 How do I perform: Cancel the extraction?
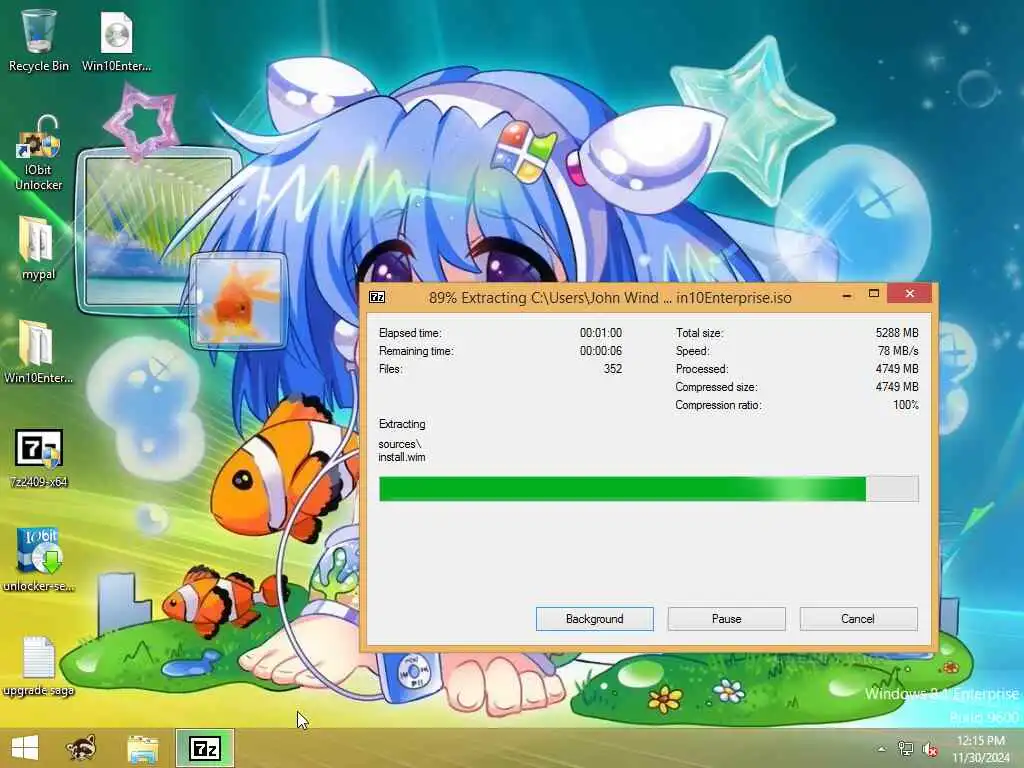[858, 618]
